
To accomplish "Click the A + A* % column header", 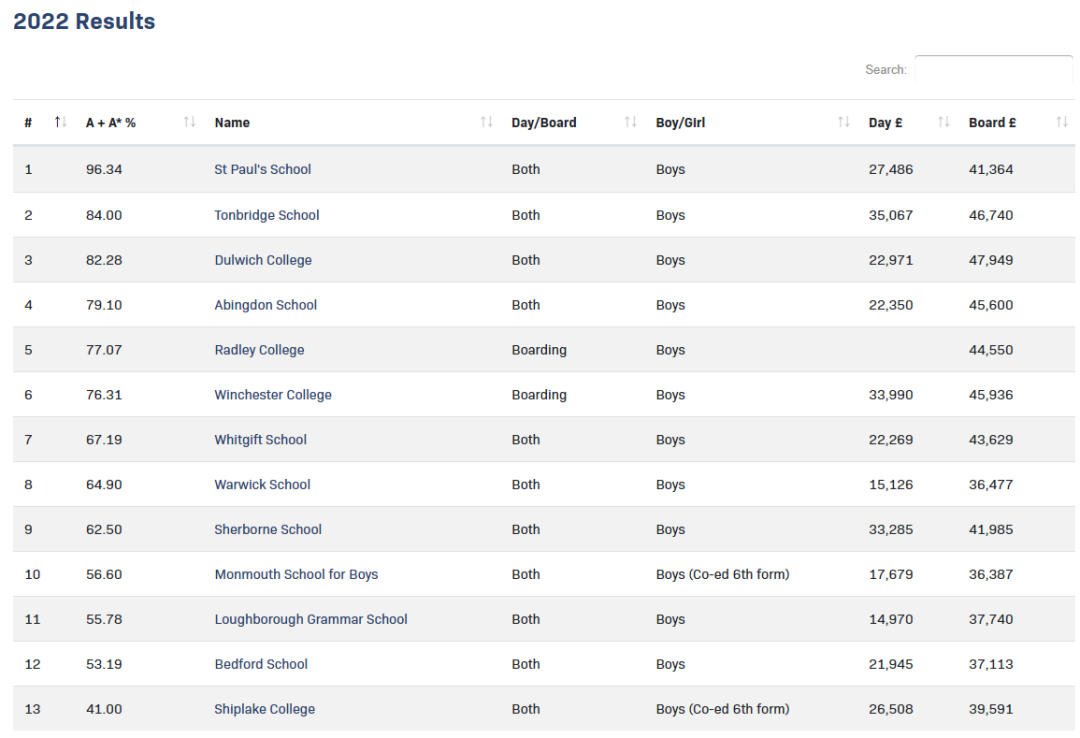I will point(111,123).
